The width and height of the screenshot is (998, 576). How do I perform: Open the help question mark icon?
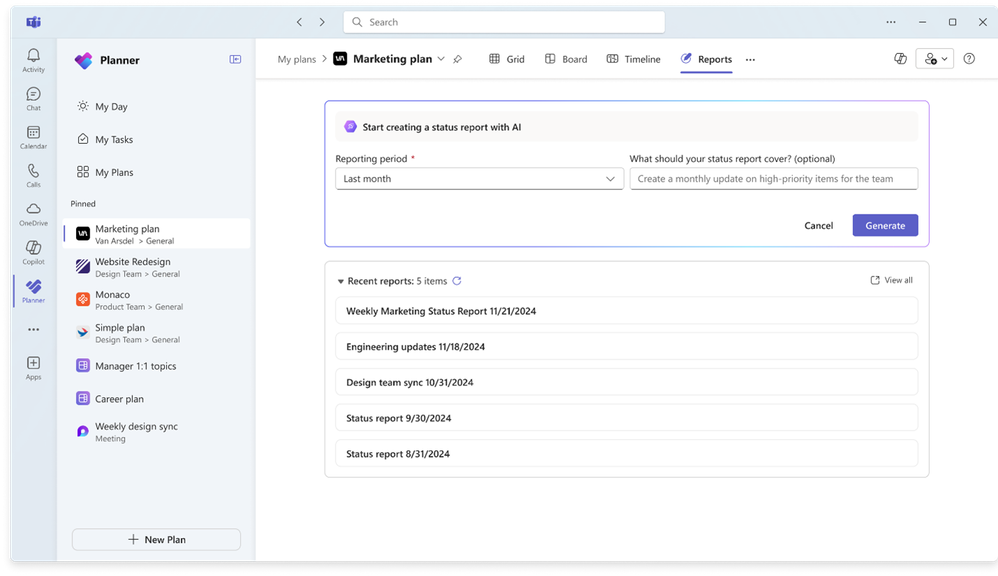click(969, 59)
